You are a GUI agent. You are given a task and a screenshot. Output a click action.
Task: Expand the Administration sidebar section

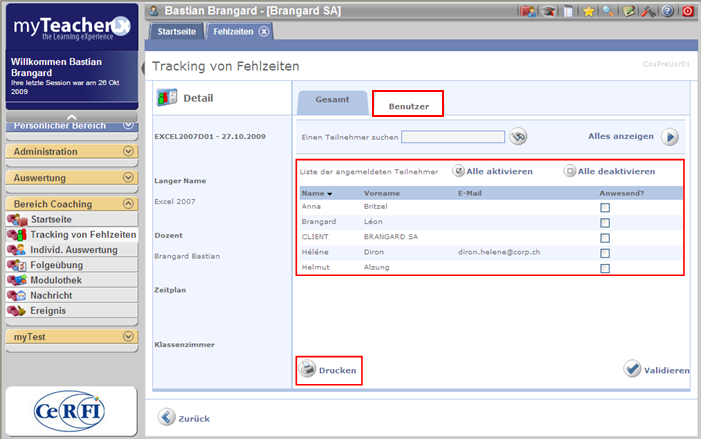coord(128,151)
